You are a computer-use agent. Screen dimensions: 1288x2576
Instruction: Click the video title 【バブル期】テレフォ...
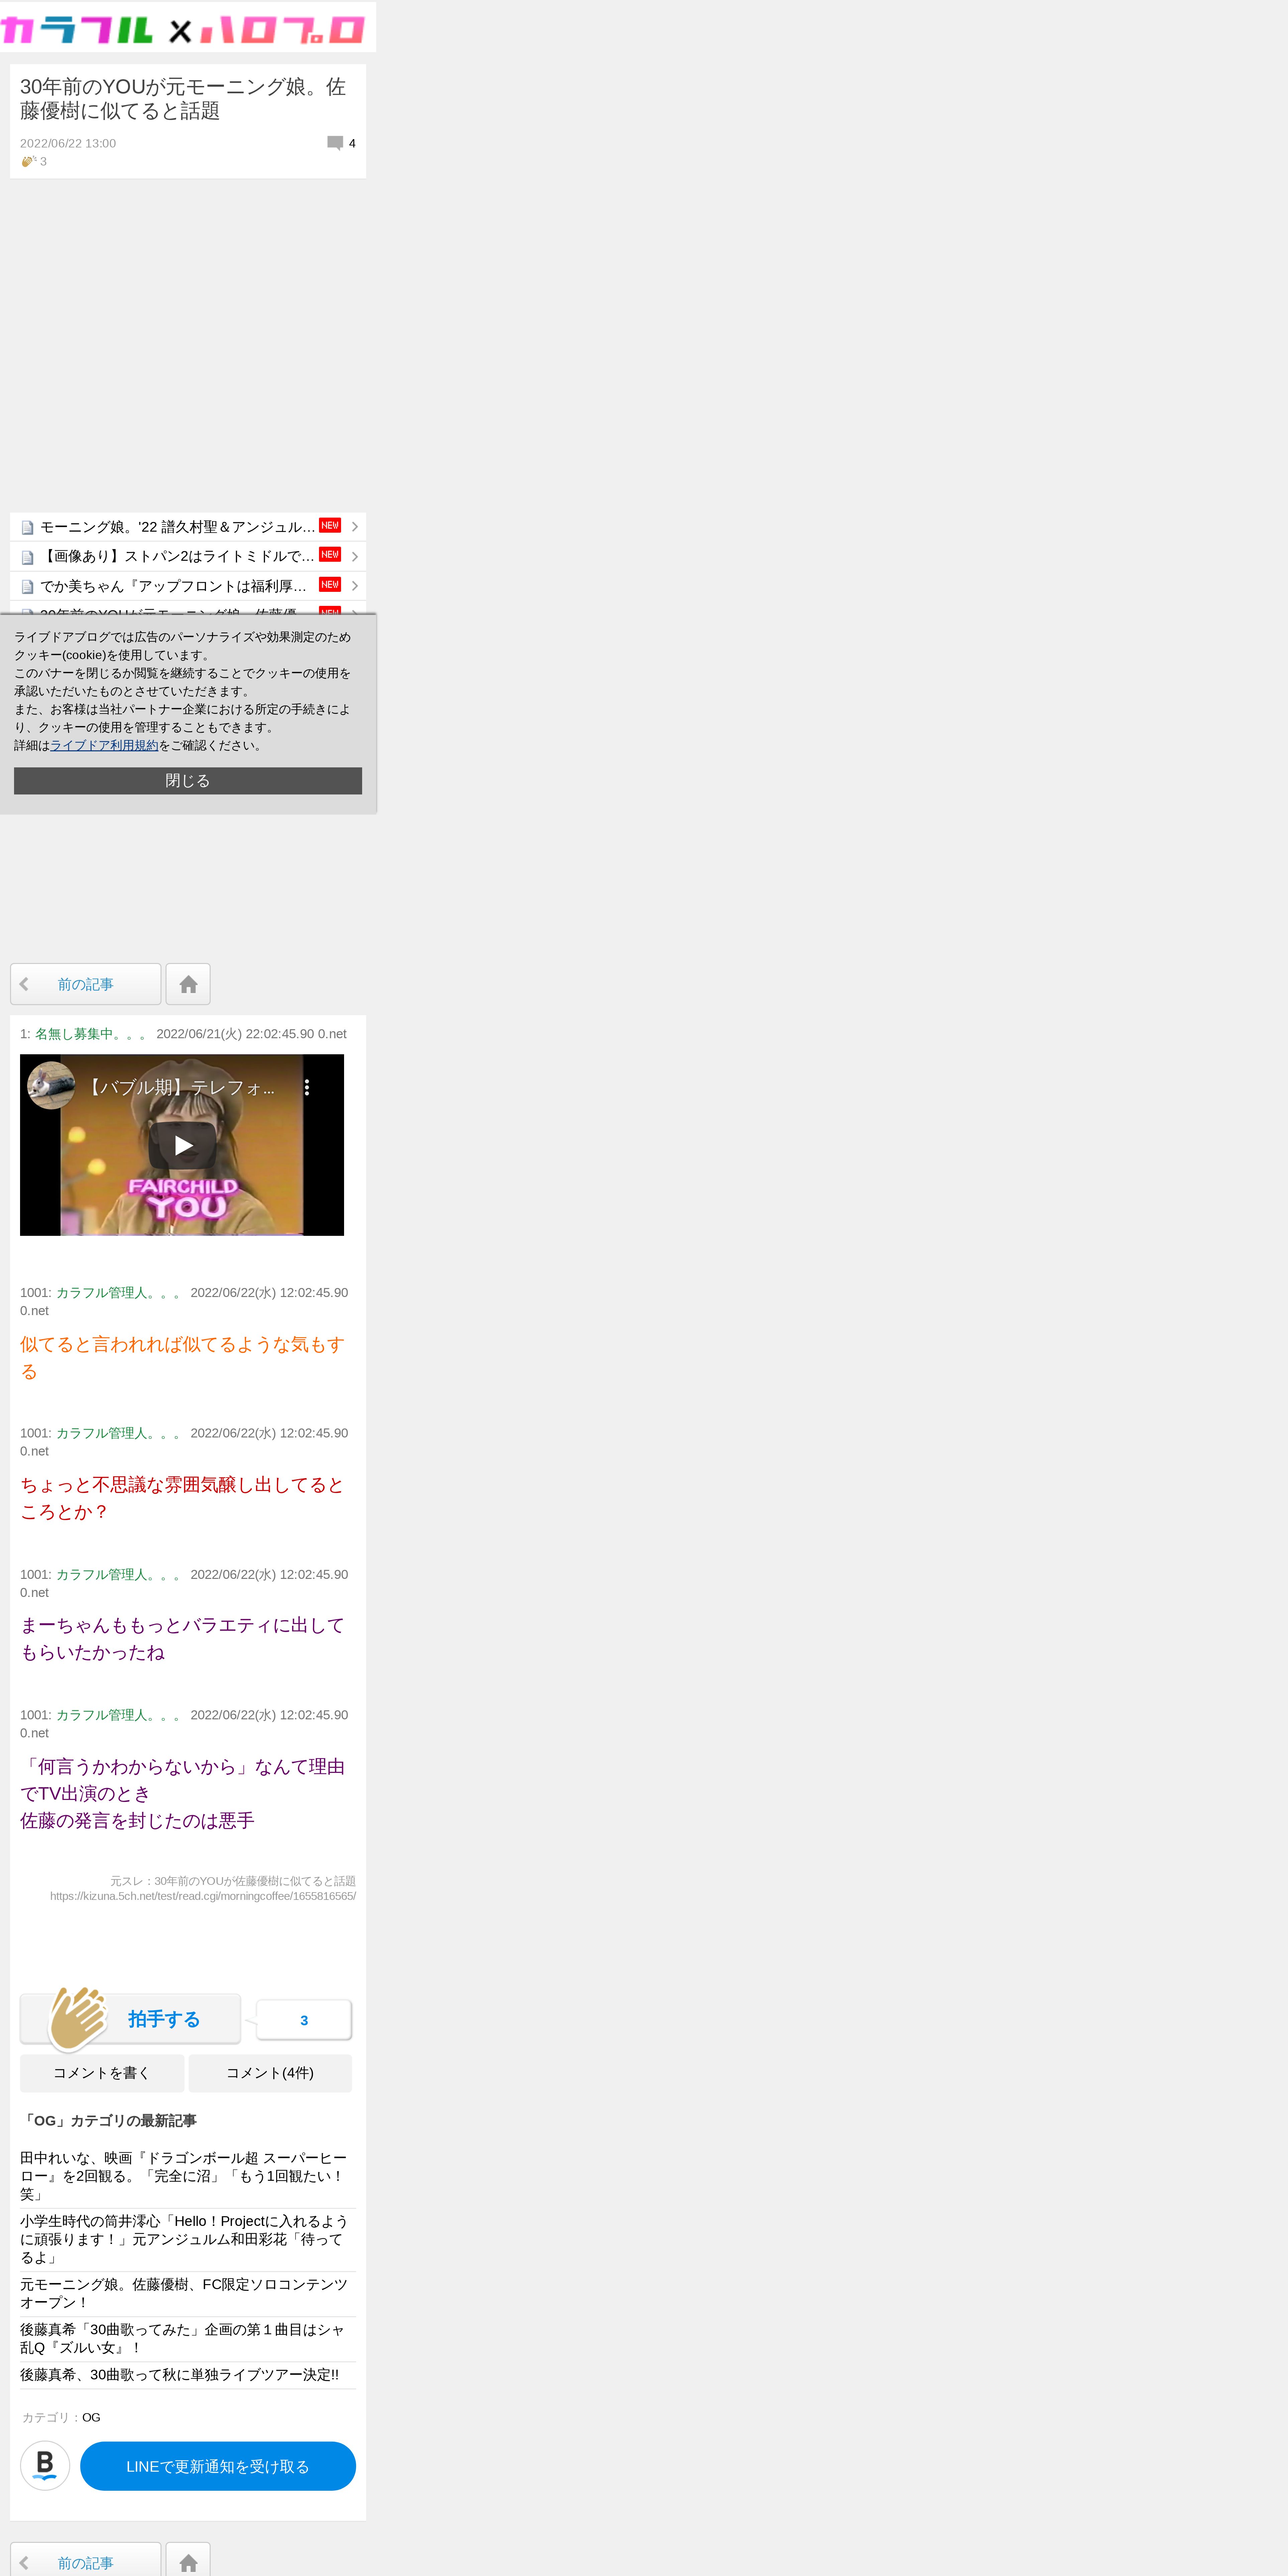click(179, 1087)
